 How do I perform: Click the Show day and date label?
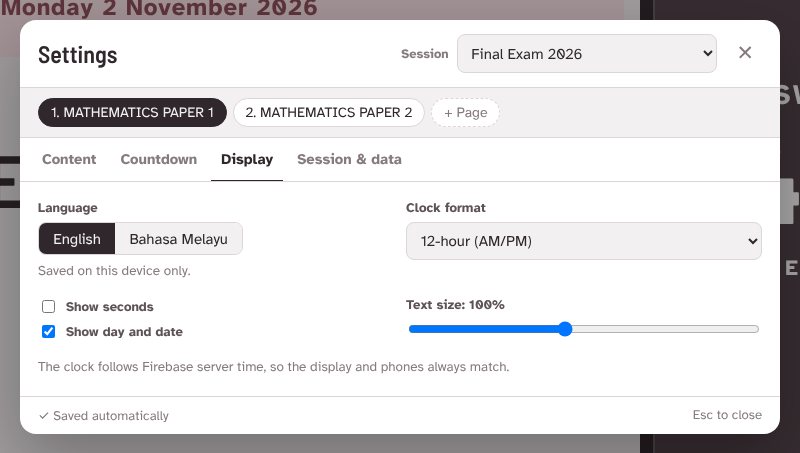point(124,332)
